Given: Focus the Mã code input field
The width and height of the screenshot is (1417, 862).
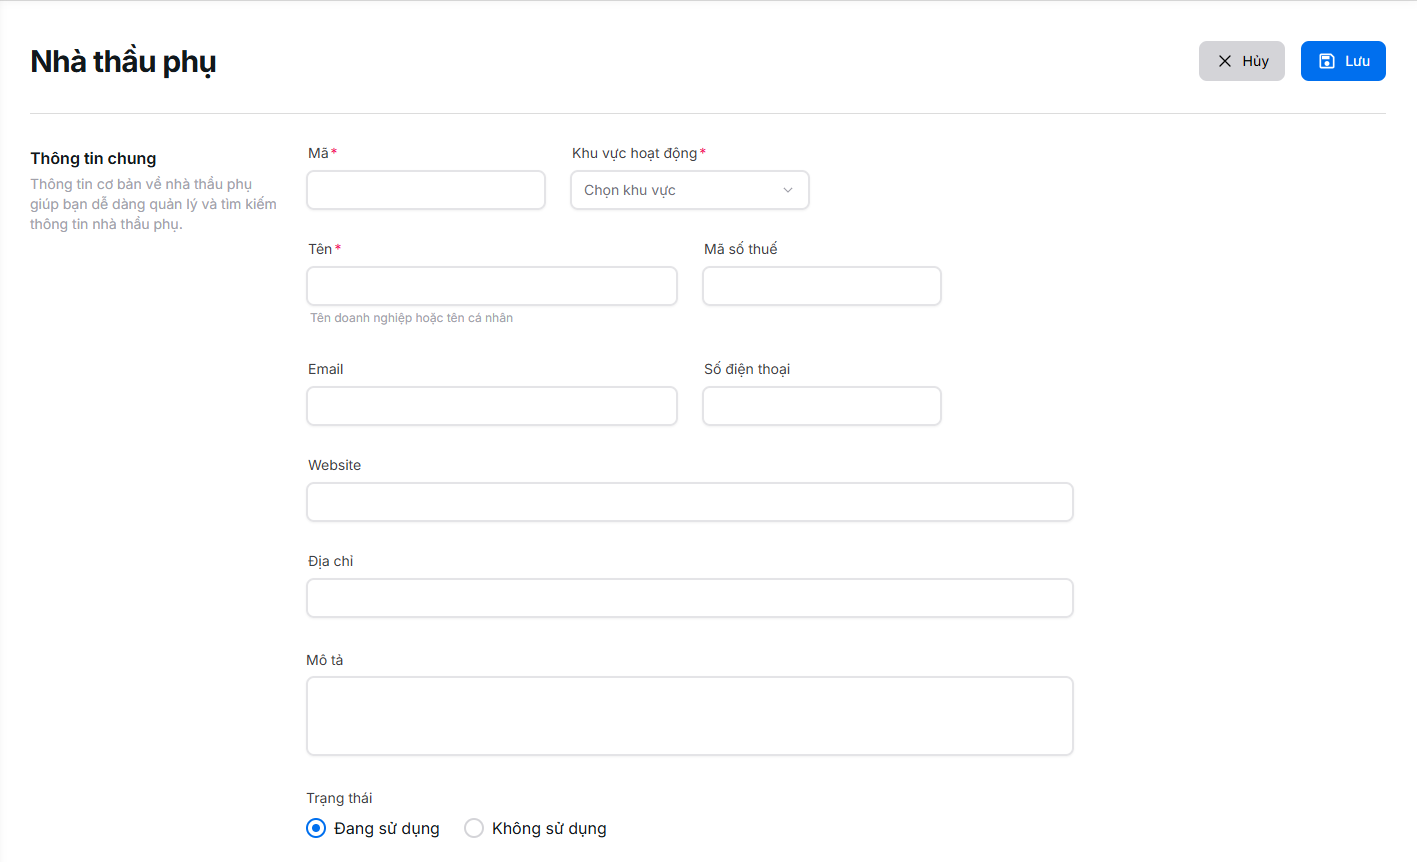Looking at the screenshot, I should (x=426, y=190).
